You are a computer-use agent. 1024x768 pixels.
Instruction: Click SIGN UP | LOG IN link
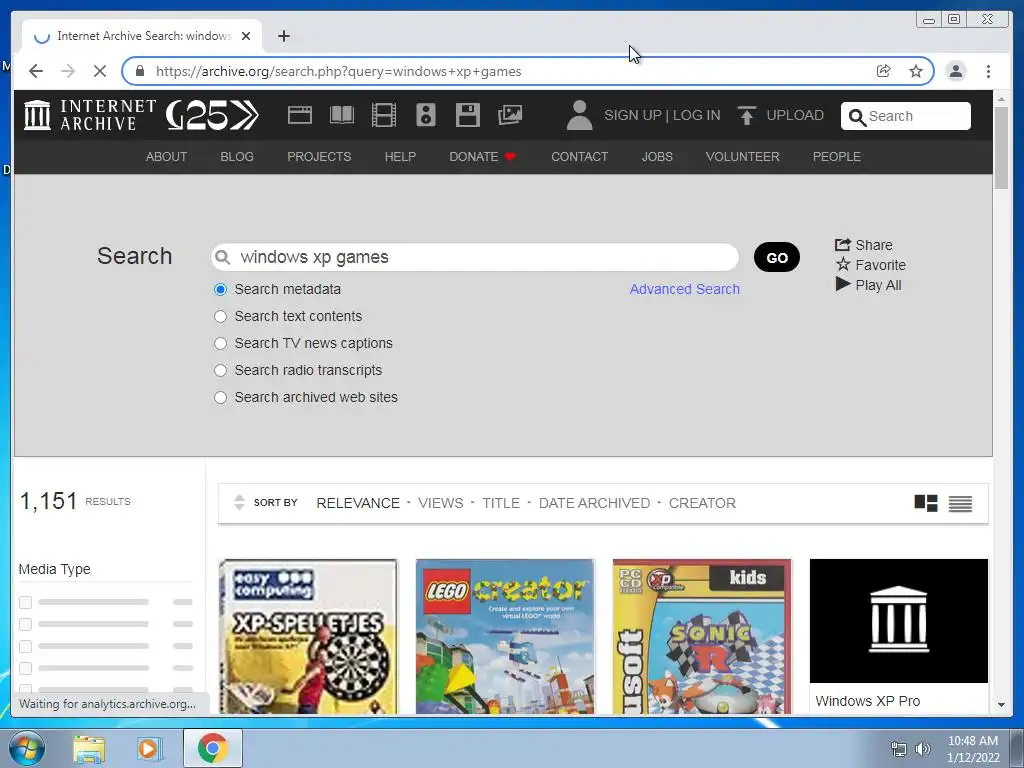coord(662,116)
